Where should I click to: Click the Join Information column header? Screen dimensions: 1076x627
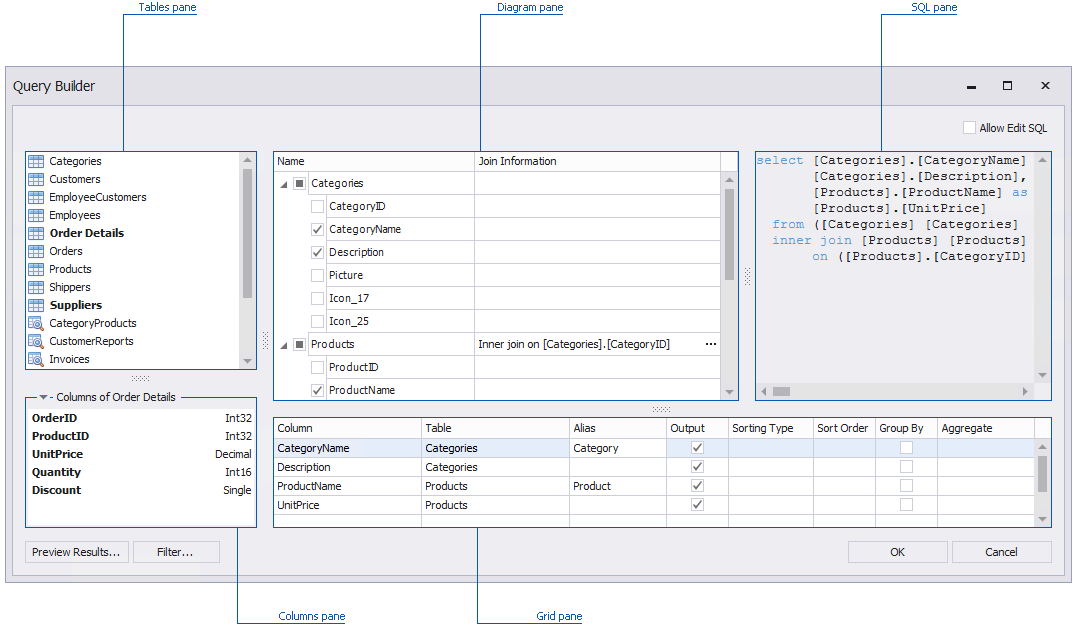click(597, 161)
